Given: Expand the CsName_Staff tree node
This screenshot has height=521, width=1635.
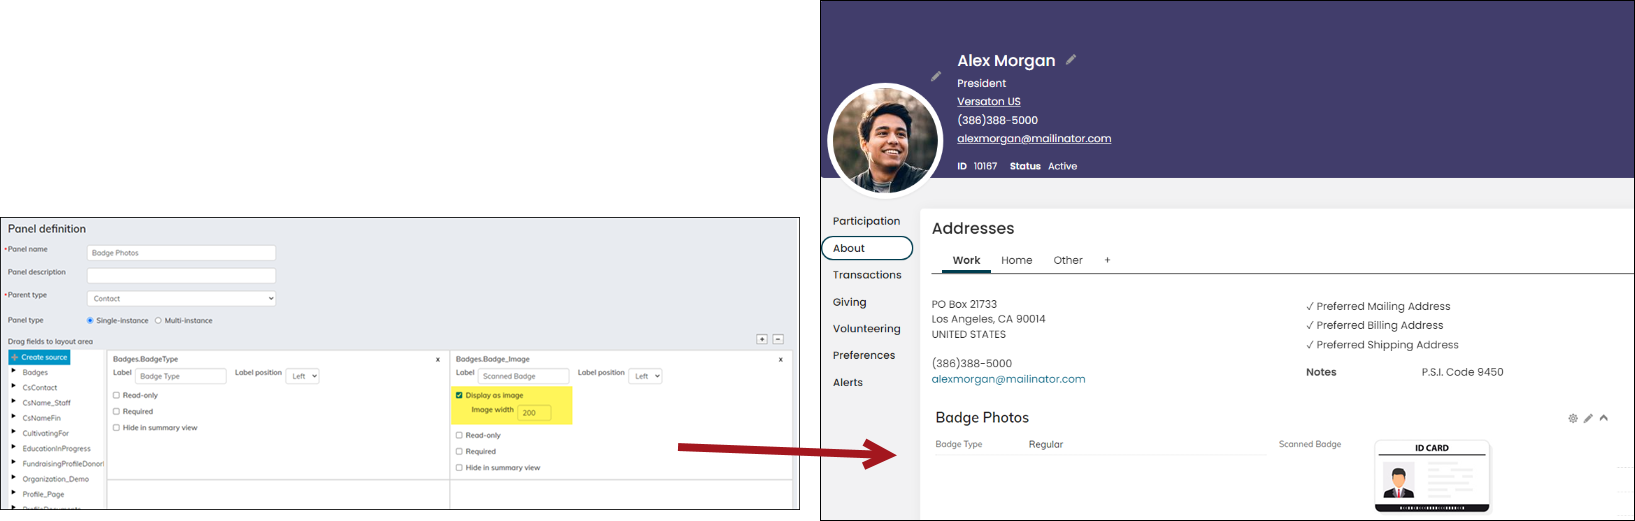Looking at the screenshot, I should point(13,401).
